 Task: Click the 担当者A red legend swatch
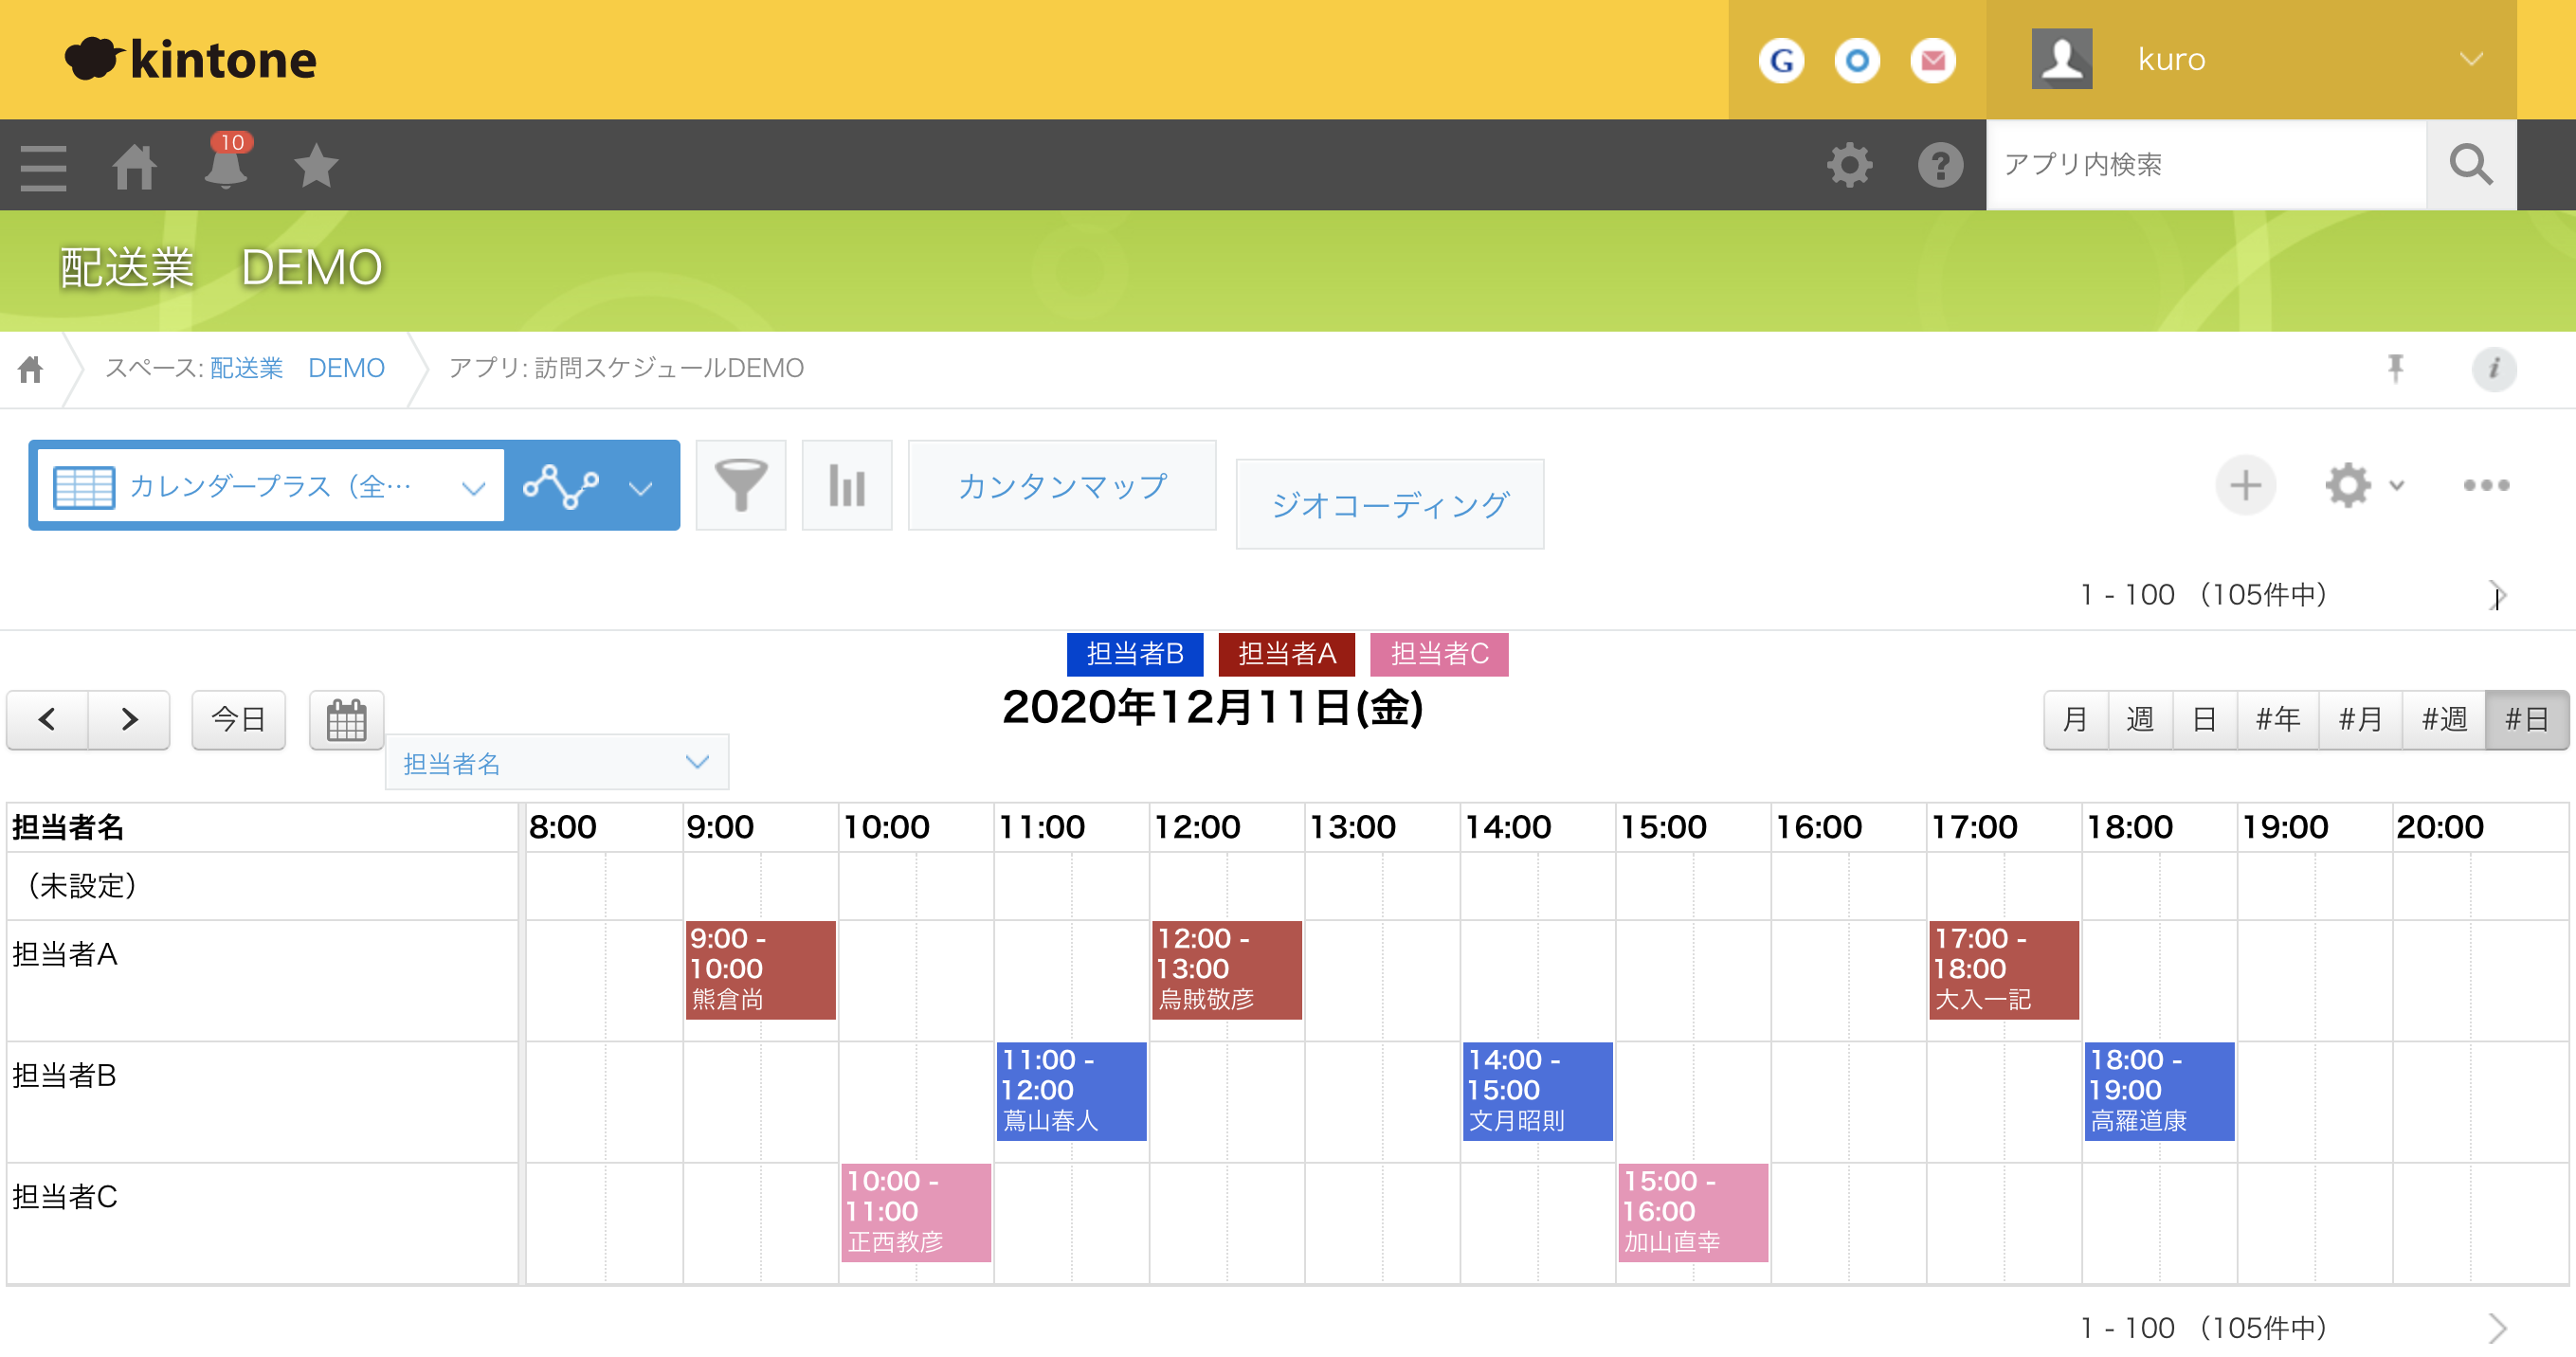coord(1287,654)
